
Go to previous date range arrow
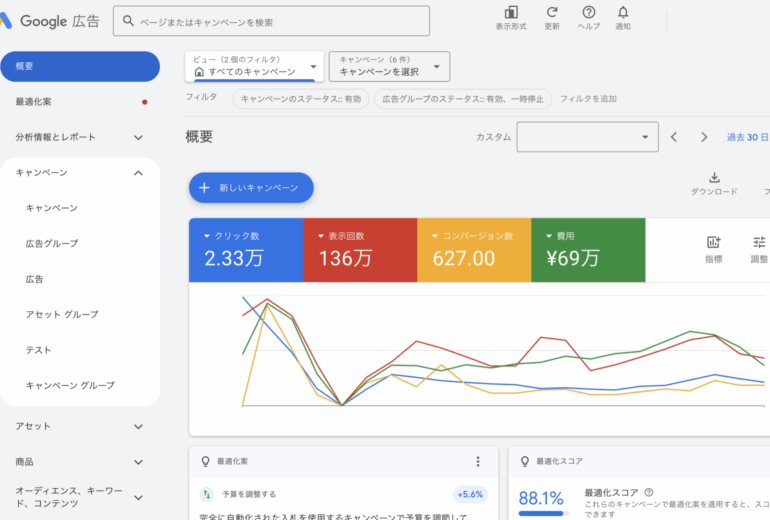coord(674,137)
